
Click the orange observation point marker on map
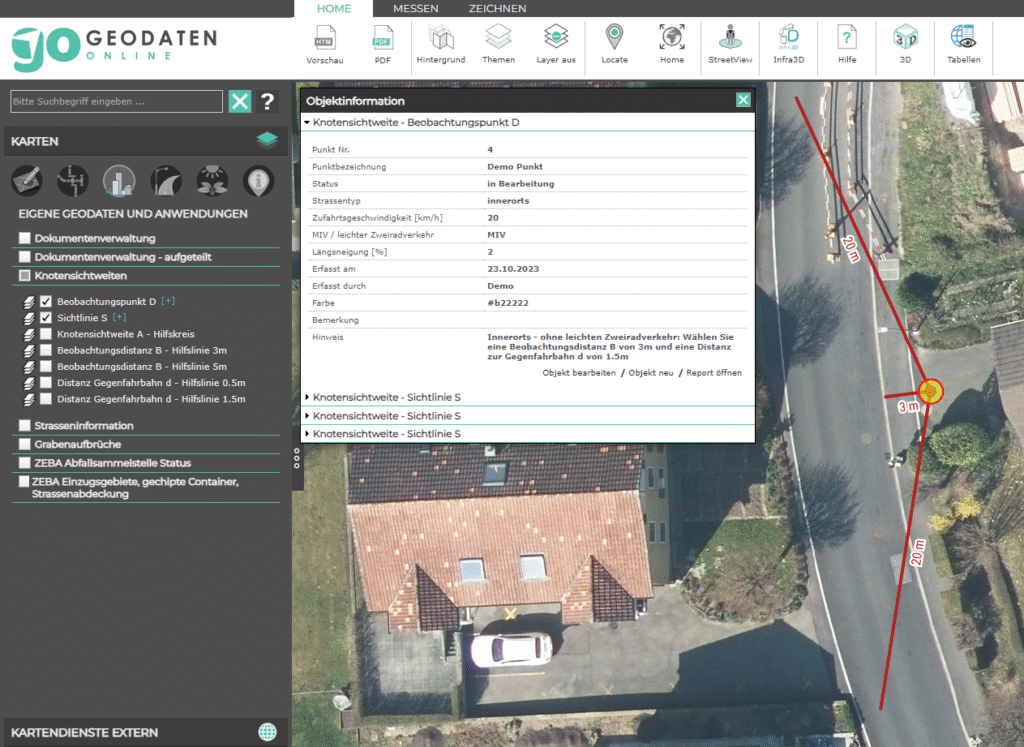(x=930, y=391)
